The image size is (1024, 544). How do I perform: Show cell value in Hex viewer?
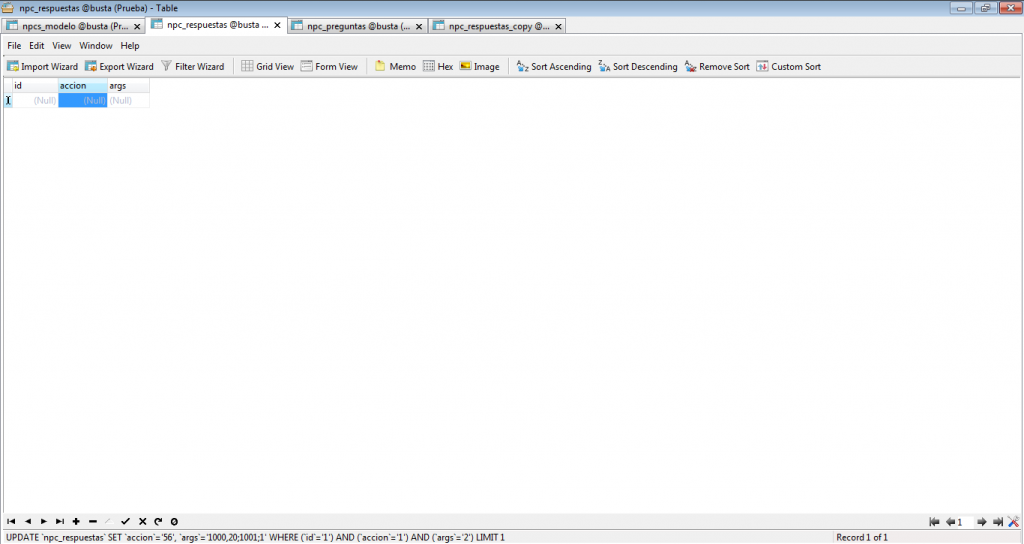(x=438, y=67)
